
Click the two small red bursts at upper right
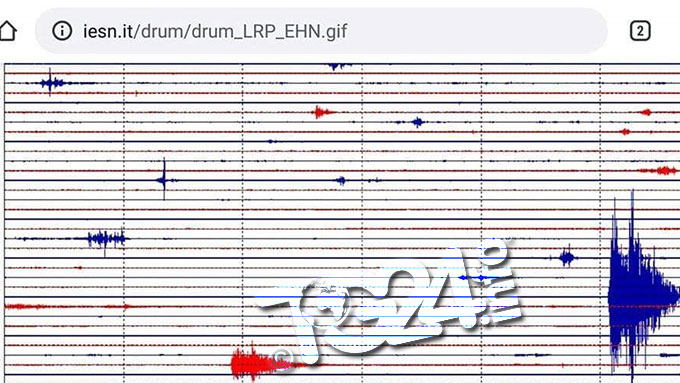coord(636,122)
